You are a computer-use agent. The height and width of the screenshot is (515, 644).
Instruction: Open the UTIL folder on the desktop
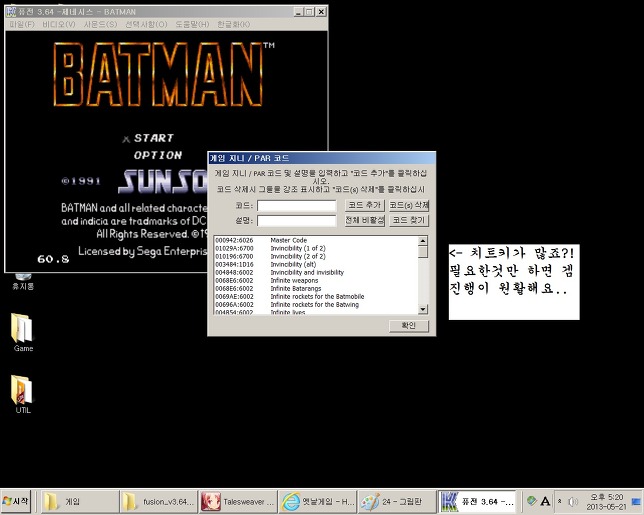(23, 394)
